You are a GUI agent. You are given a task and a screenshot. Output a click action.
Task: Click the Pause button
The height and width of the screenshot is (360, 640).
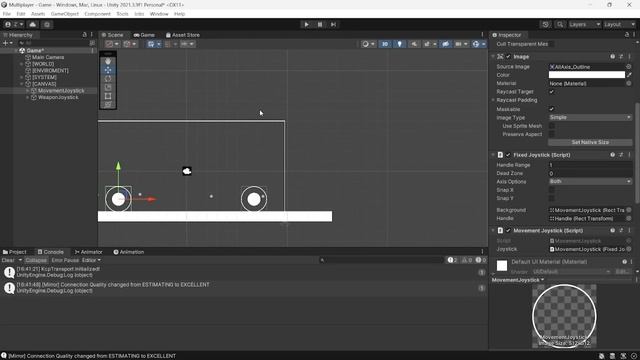pyautogui.click(x=320, y=24)
